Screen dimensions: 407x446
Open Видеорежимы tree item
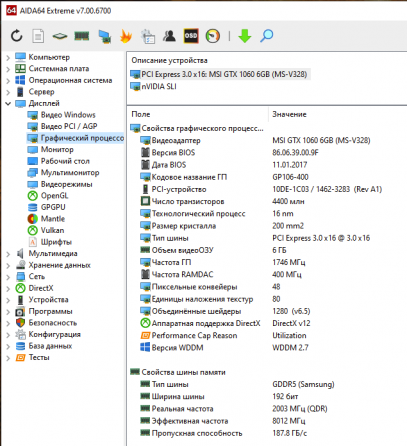60,184
